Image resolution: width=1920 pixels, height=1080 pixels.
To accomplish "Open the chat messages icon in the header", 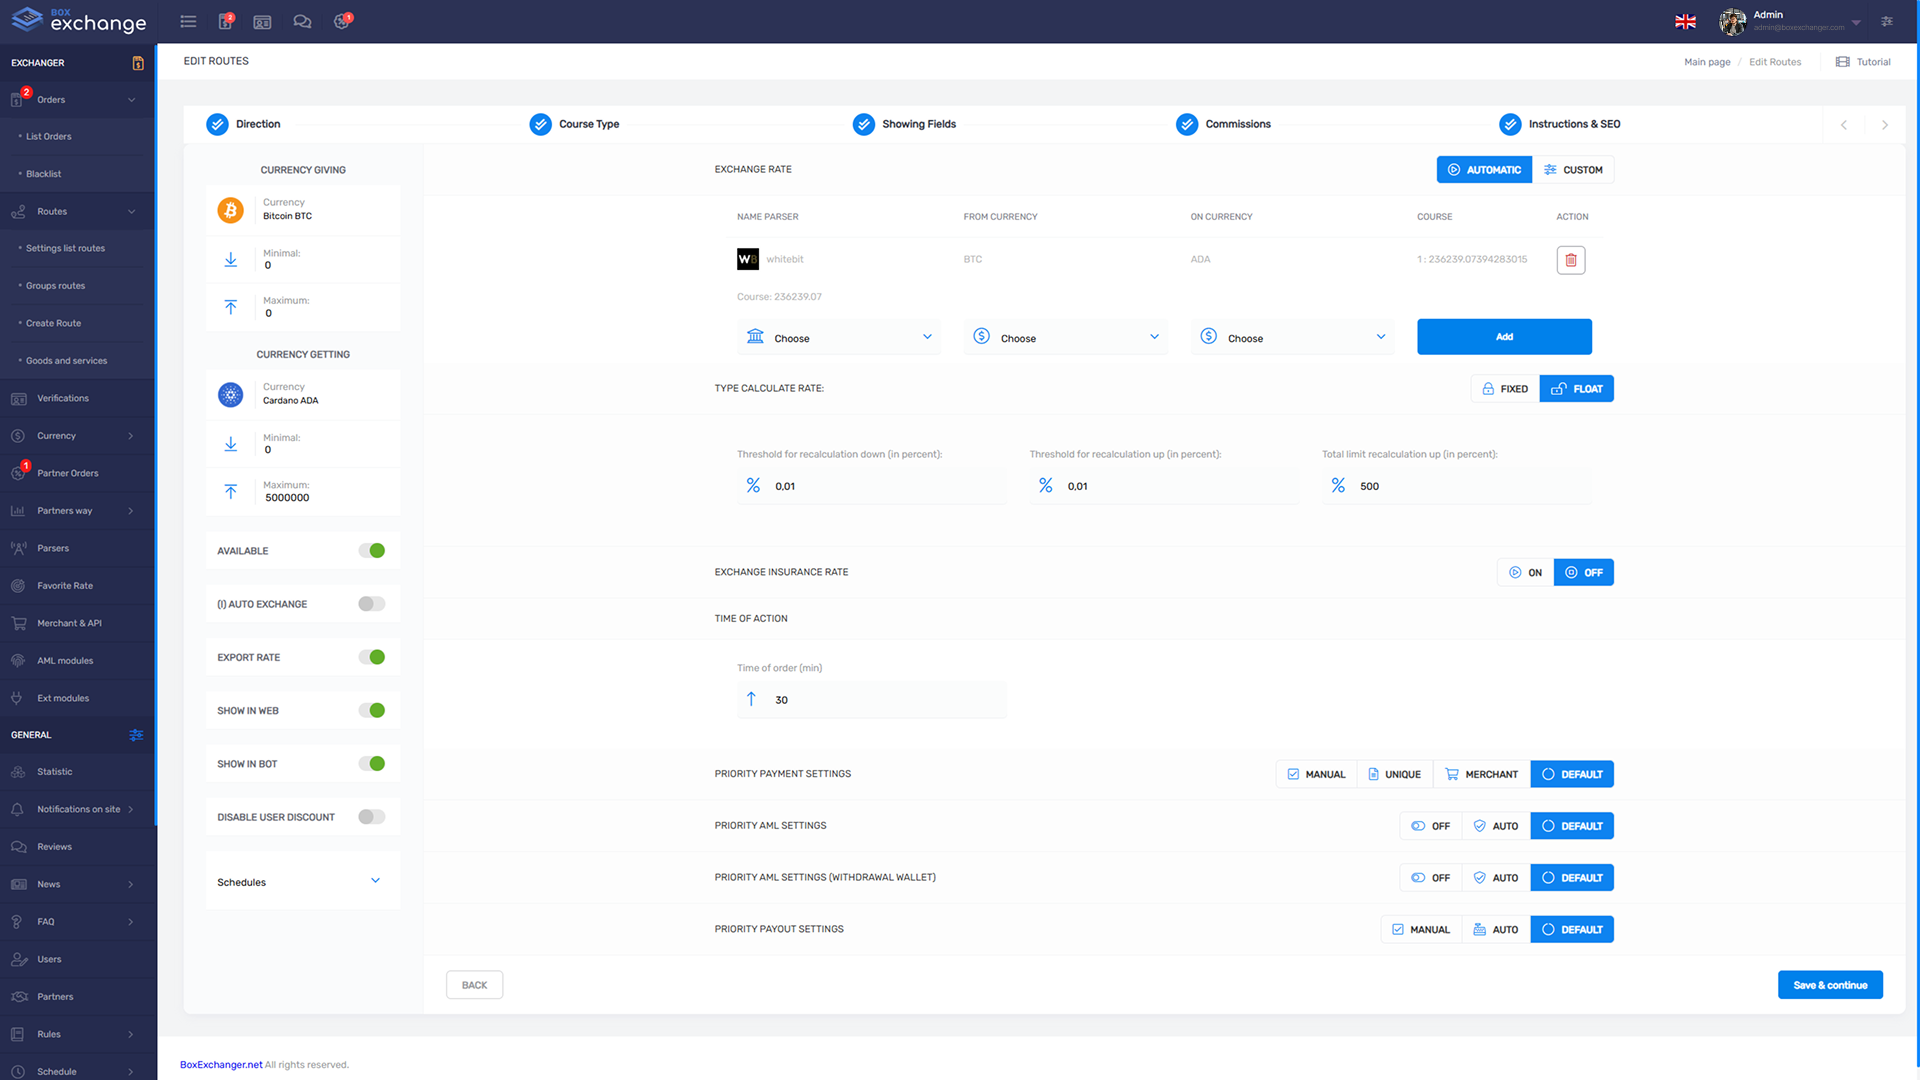I will [x=302, y=21].
